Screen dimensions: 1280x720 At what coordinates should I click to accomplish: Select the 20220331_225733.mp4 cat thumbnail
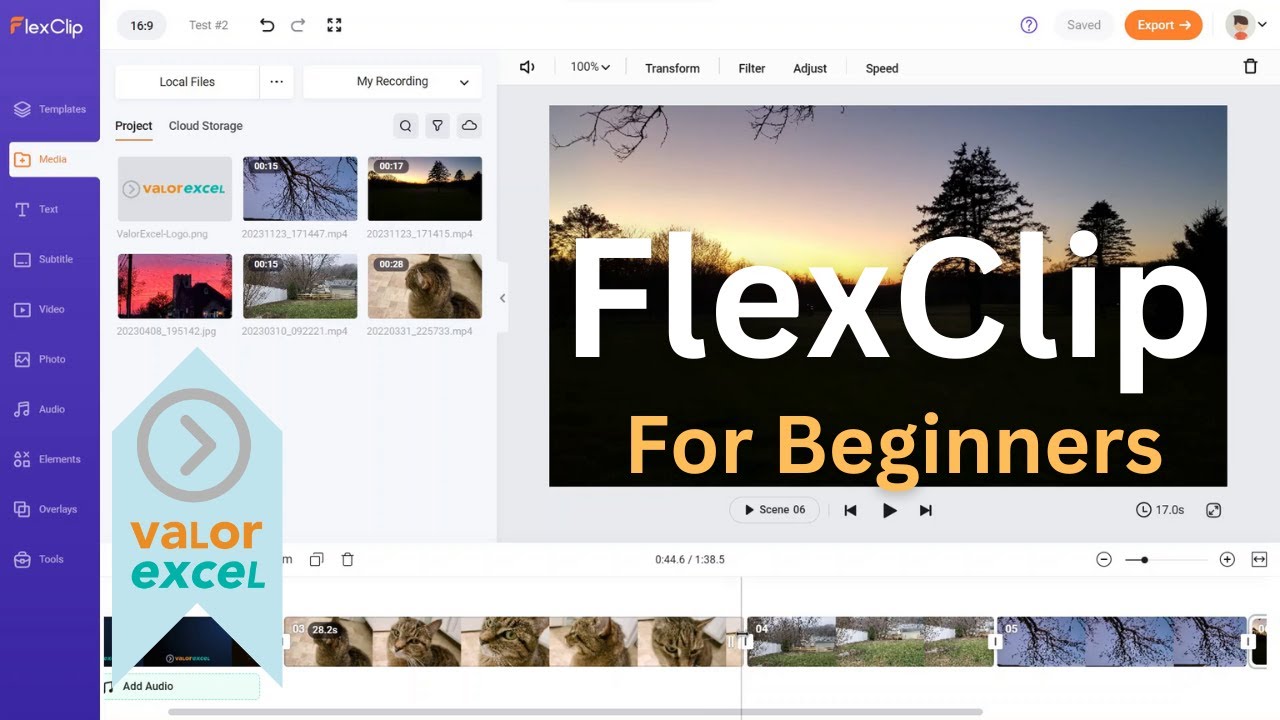tap(425, 286)
